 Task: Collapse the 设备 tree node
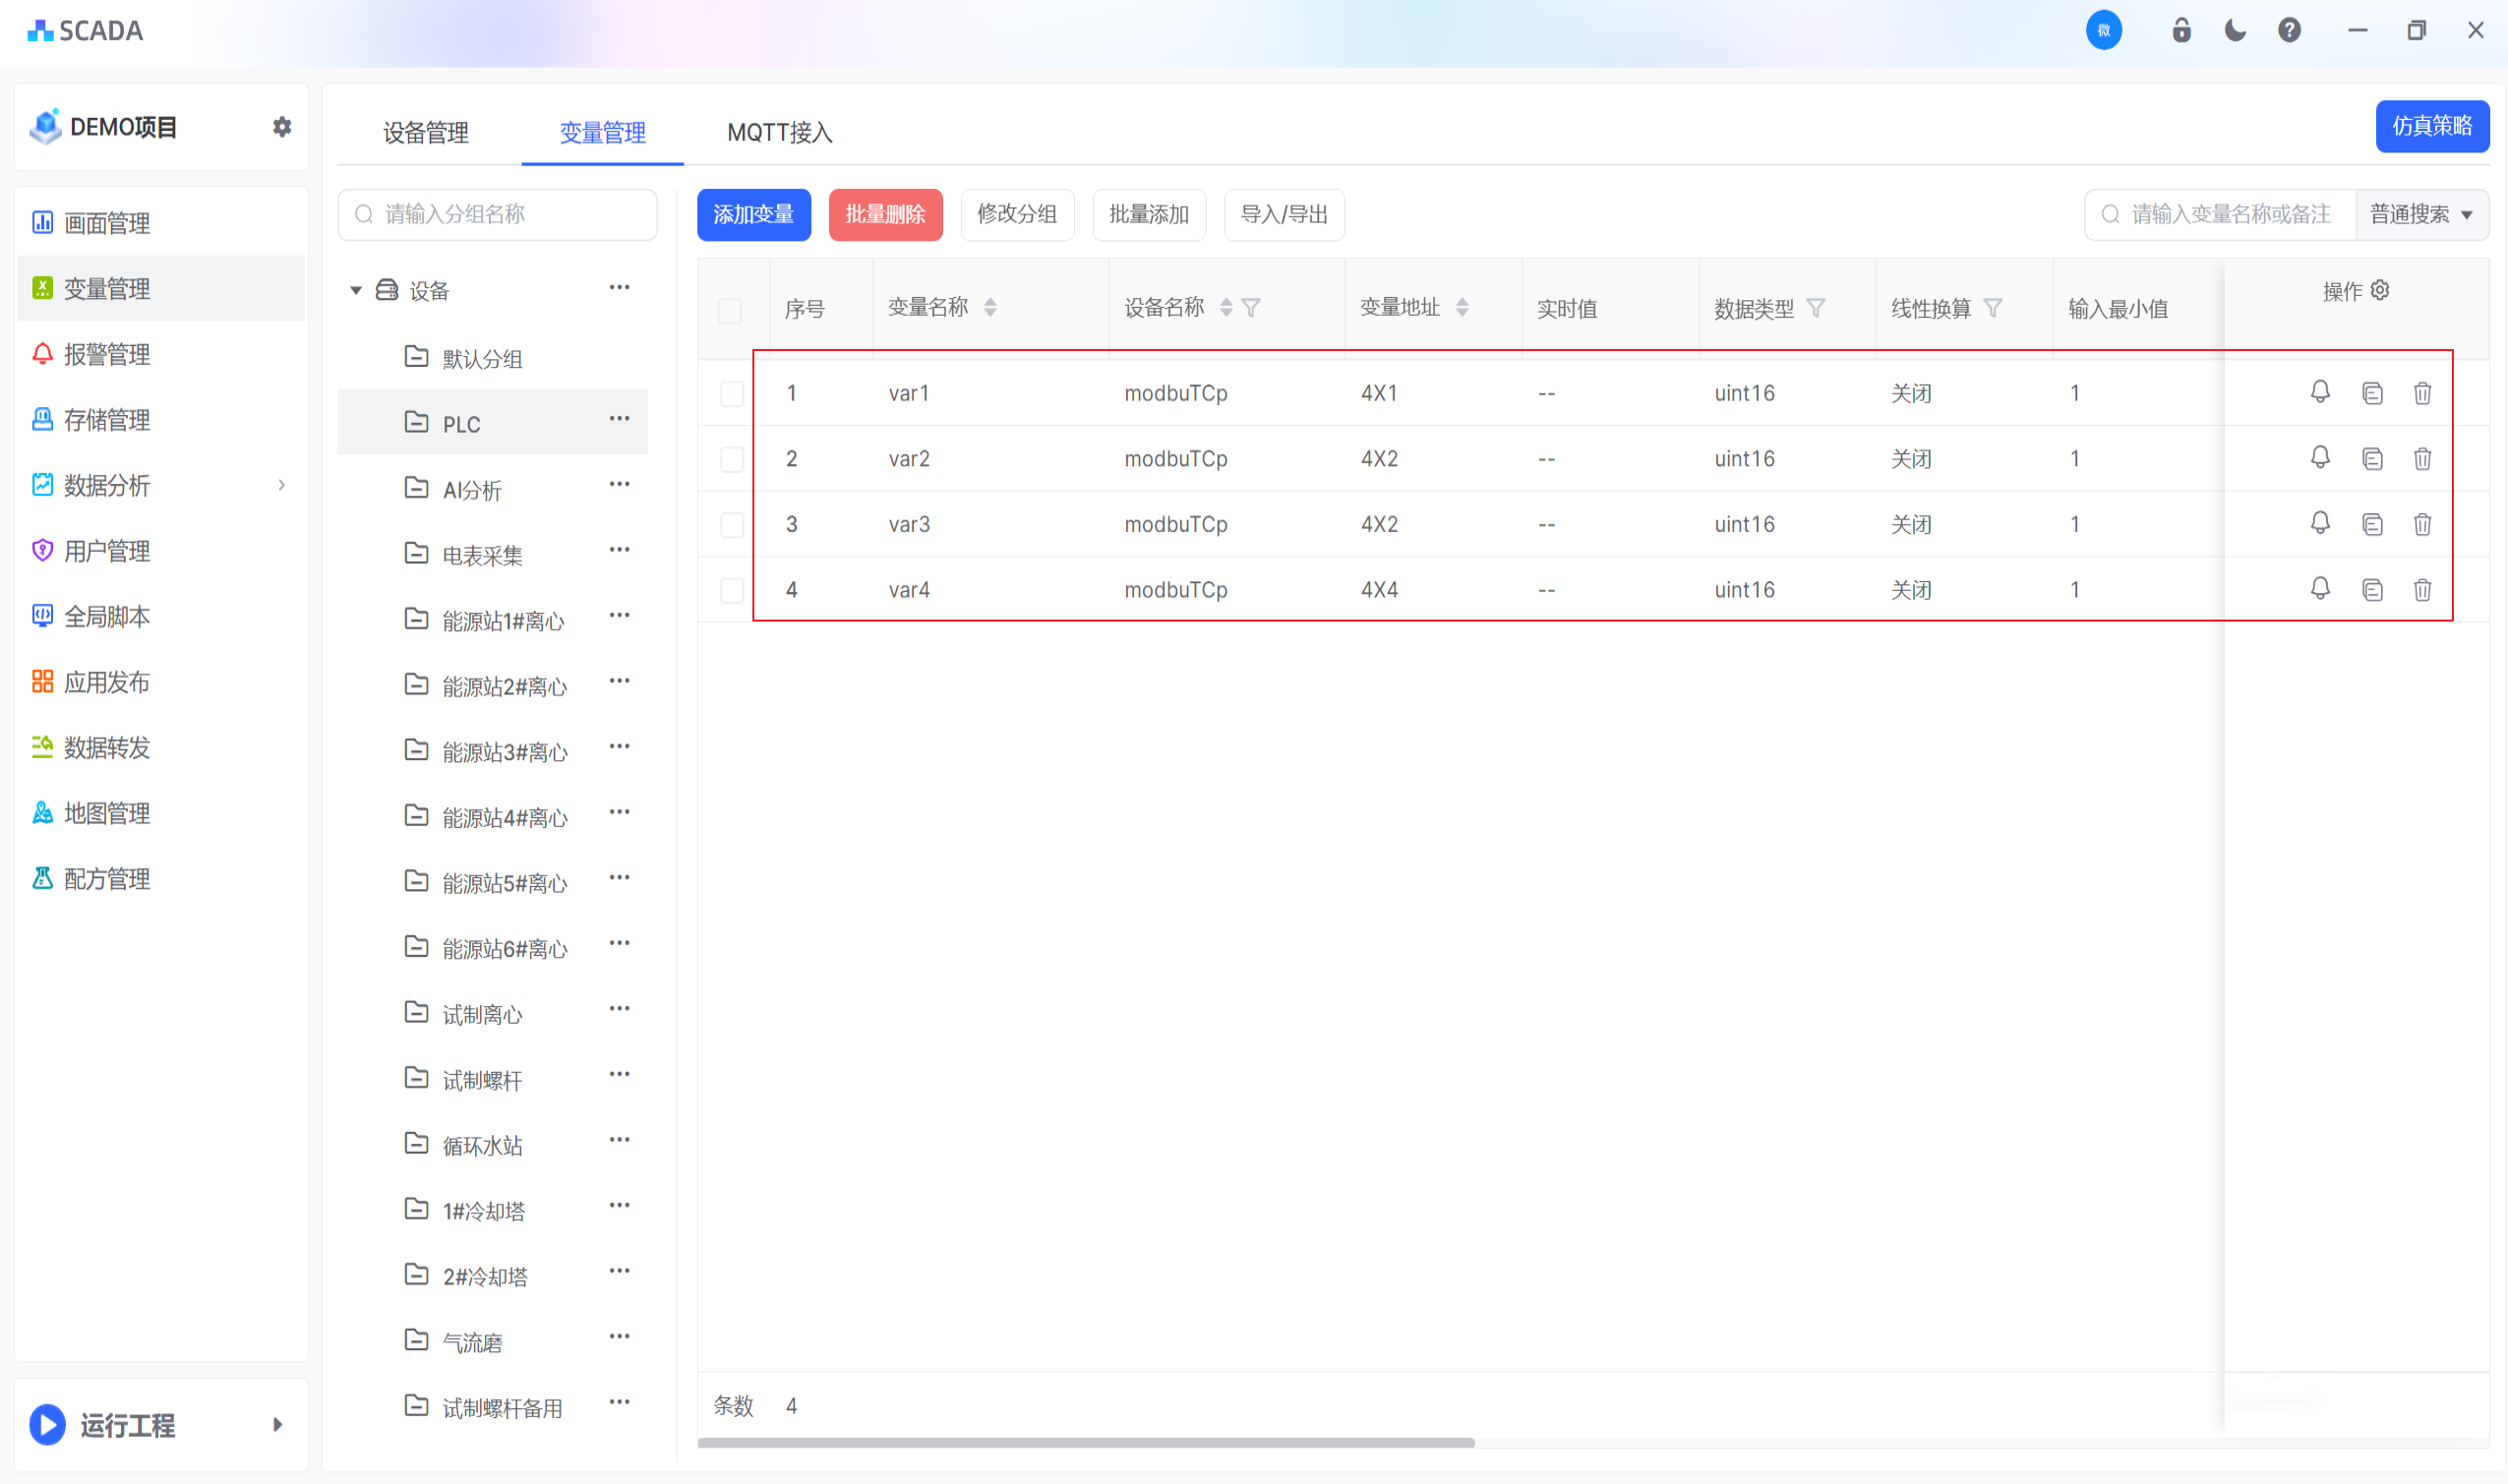(x=356, y=291)
